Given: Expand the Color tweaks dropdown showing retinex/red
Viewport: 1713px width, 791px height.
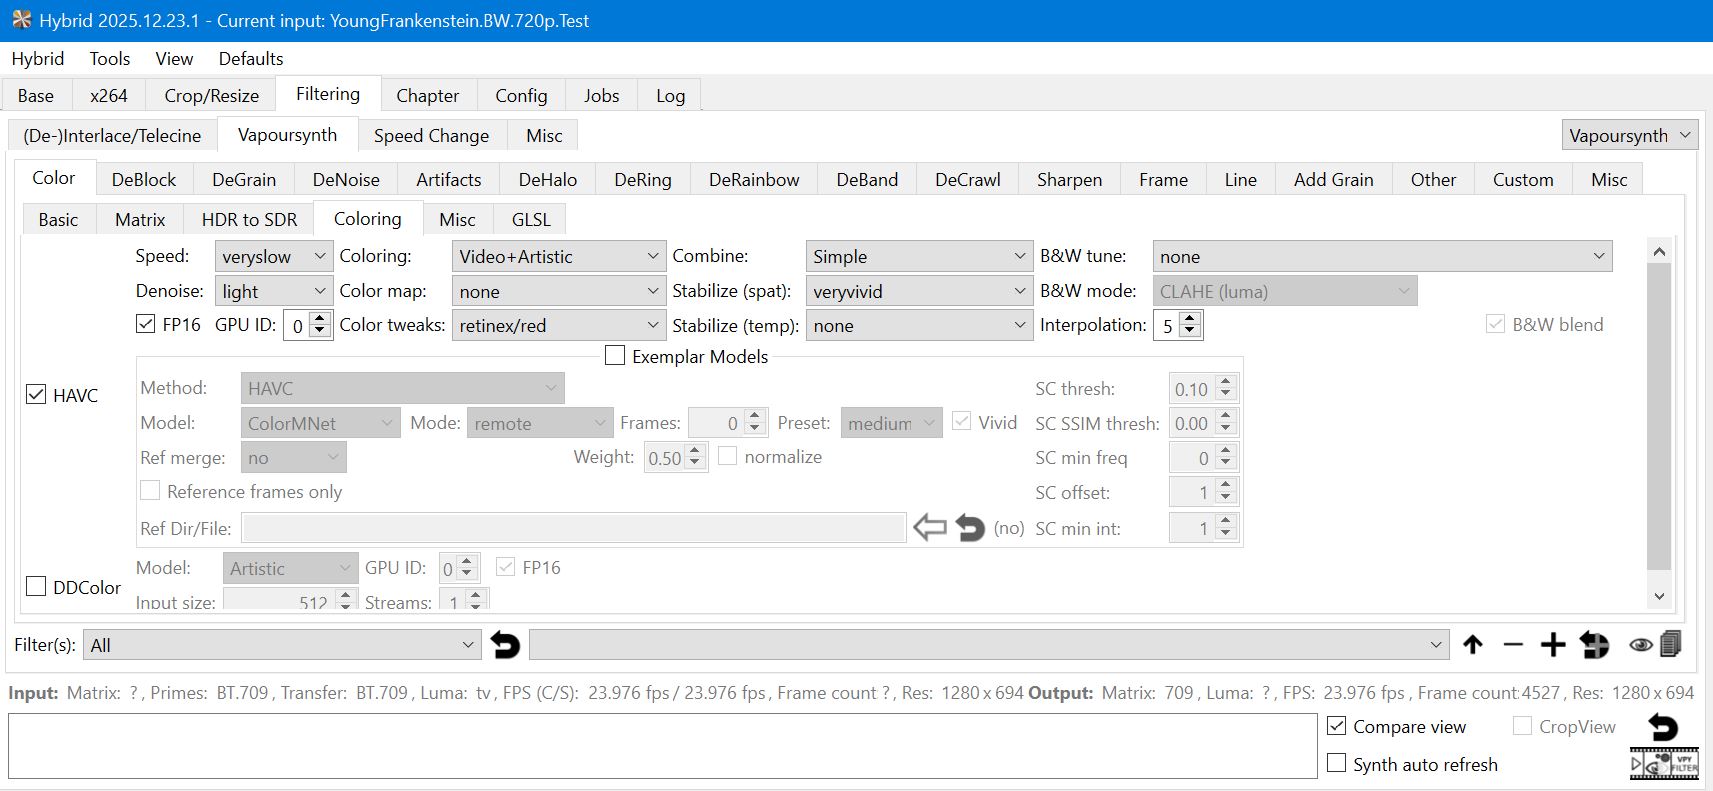Looking at the screenshot, I should coord(558,326).
